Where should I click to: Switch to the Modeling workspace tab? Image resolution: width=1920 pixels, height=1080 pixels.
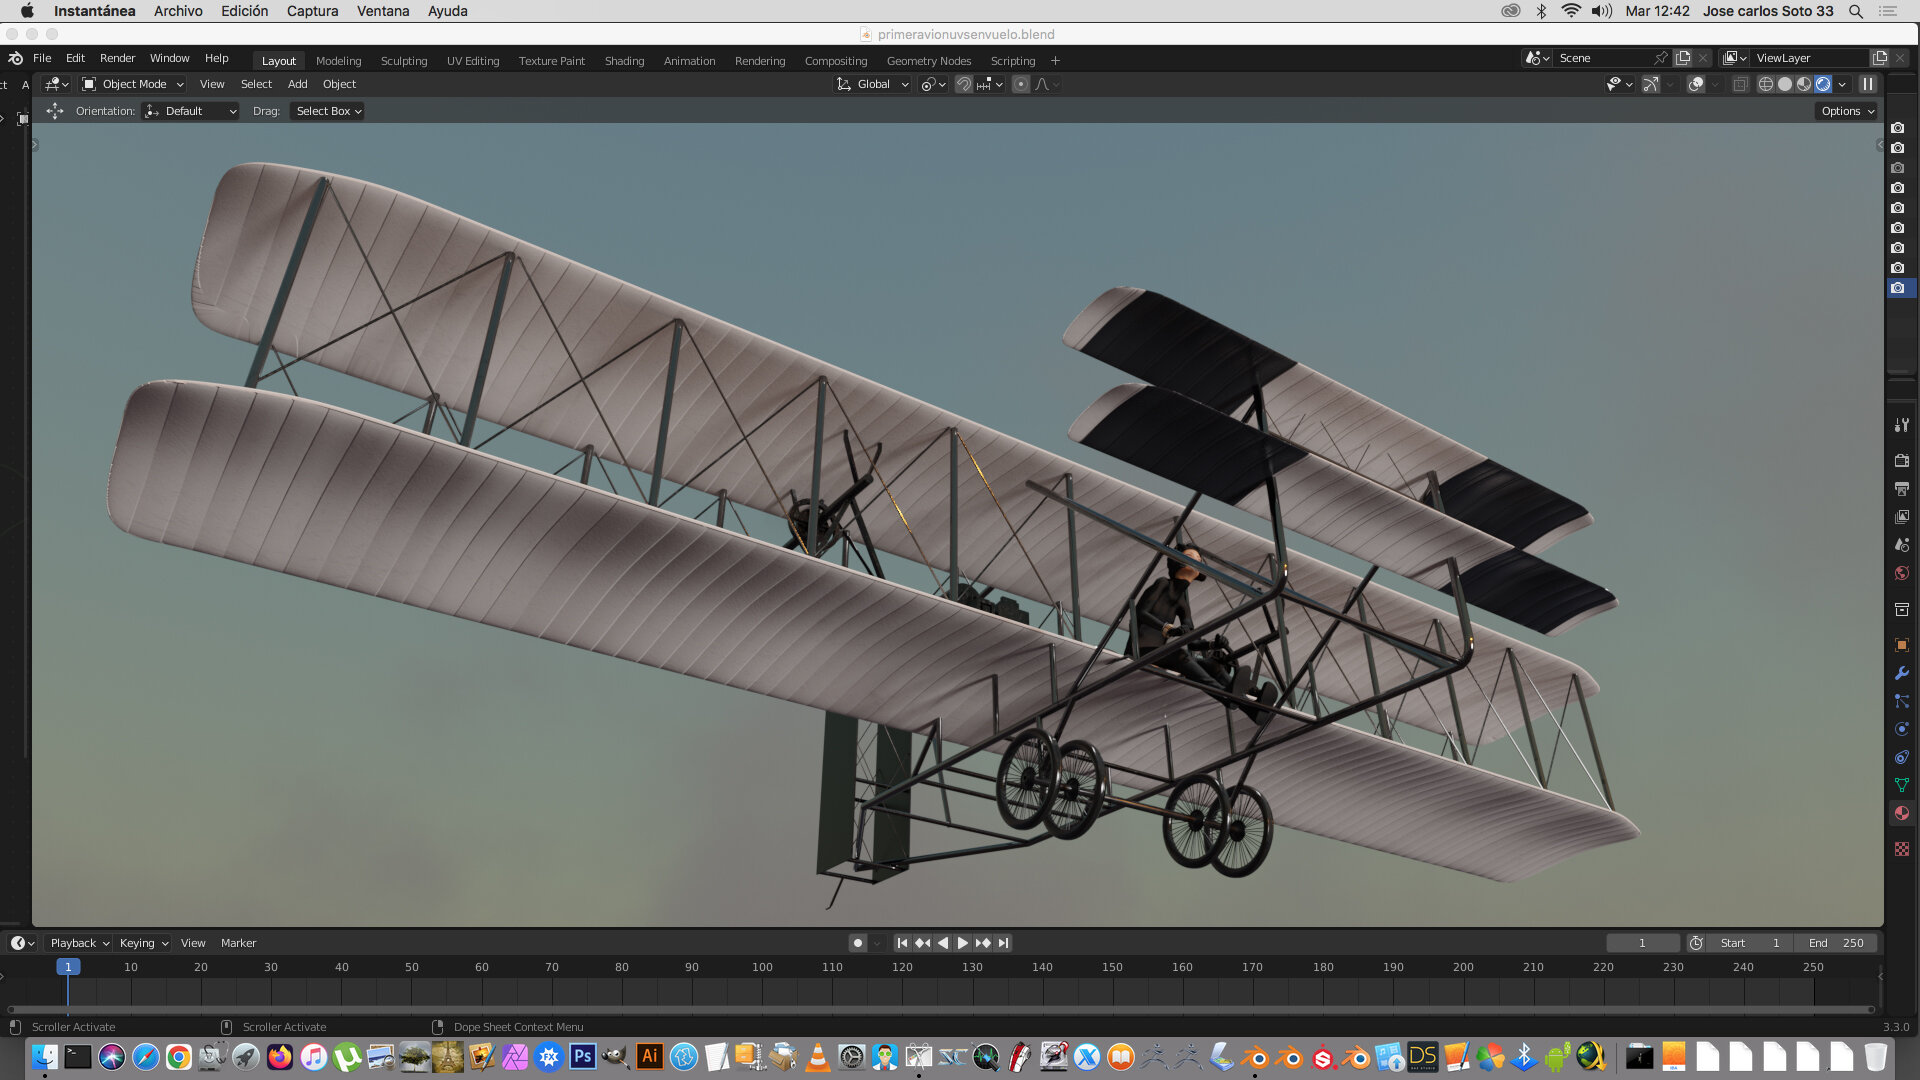click(x=338, y=61)
